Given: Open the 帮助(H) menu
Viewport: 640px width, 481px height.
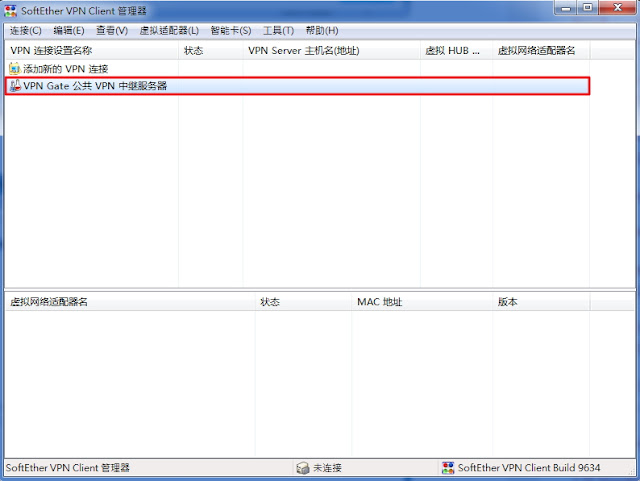Looking at the screenshot, I should 322,31.
